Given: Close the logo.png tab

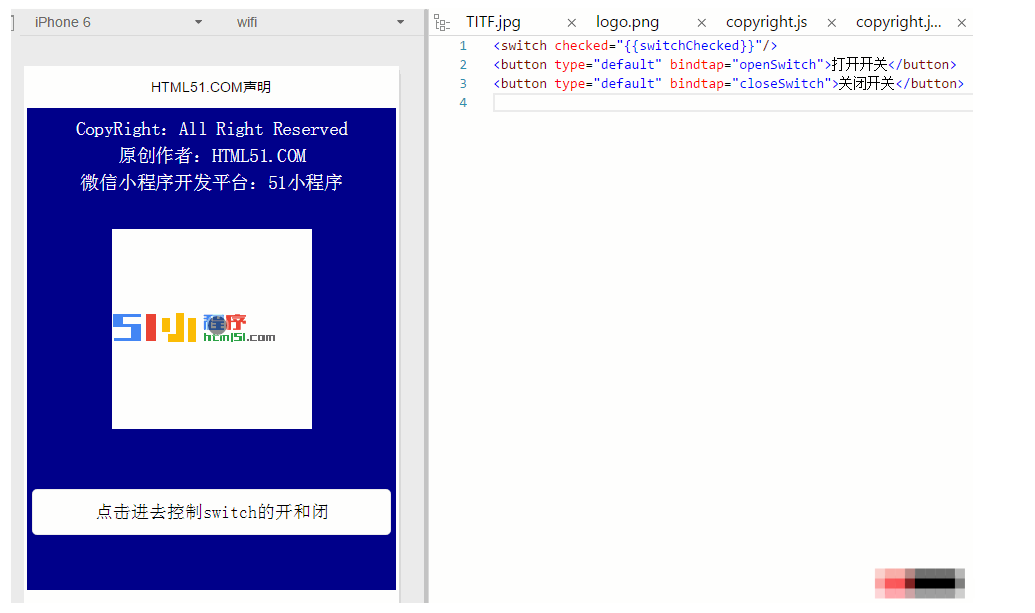Looking at the screenshot, I should click(x=702, y=23).
